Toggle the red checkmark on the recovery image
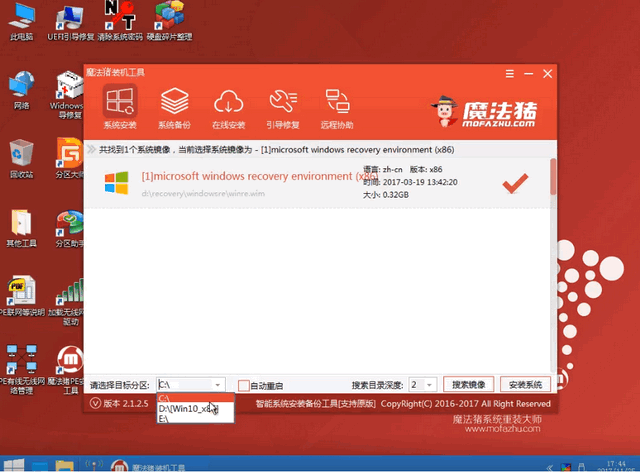 click(x=514, y=183)
